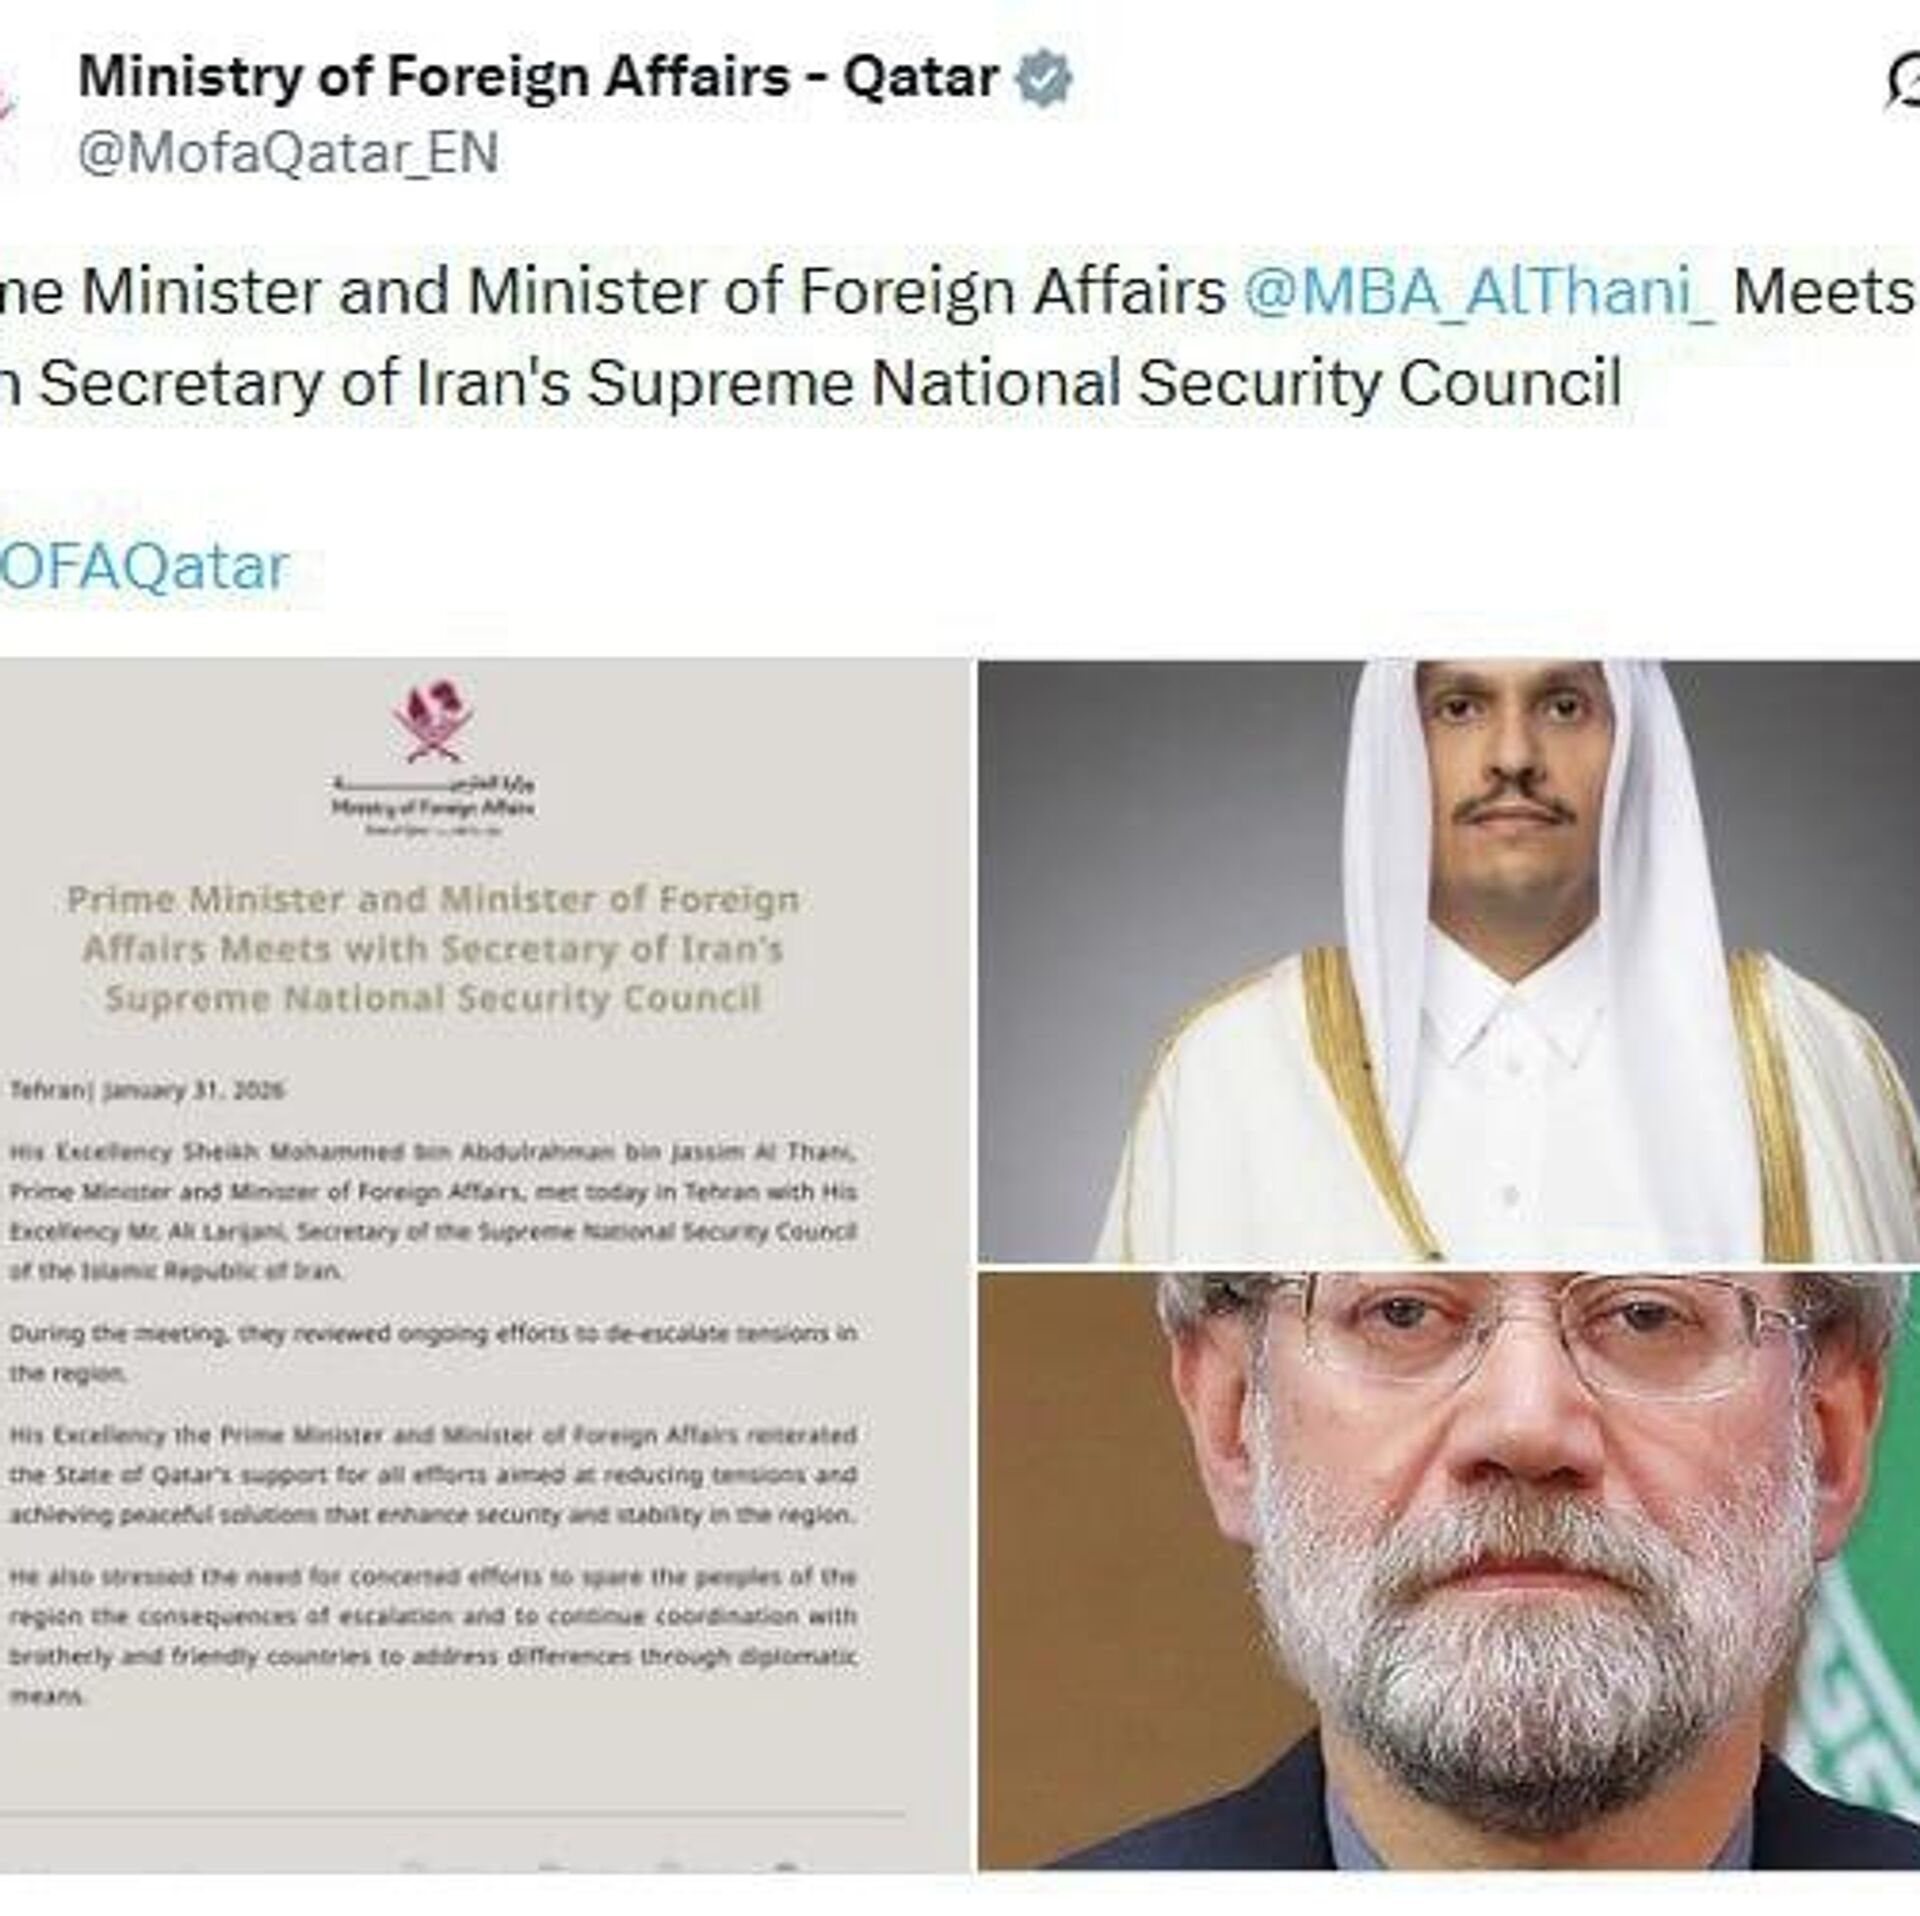Click the Tehran January 31 dateline
Image resolution: width=1920 pixels, height=1916 pixels.
pyautogui.click(x=146, y=1090)
